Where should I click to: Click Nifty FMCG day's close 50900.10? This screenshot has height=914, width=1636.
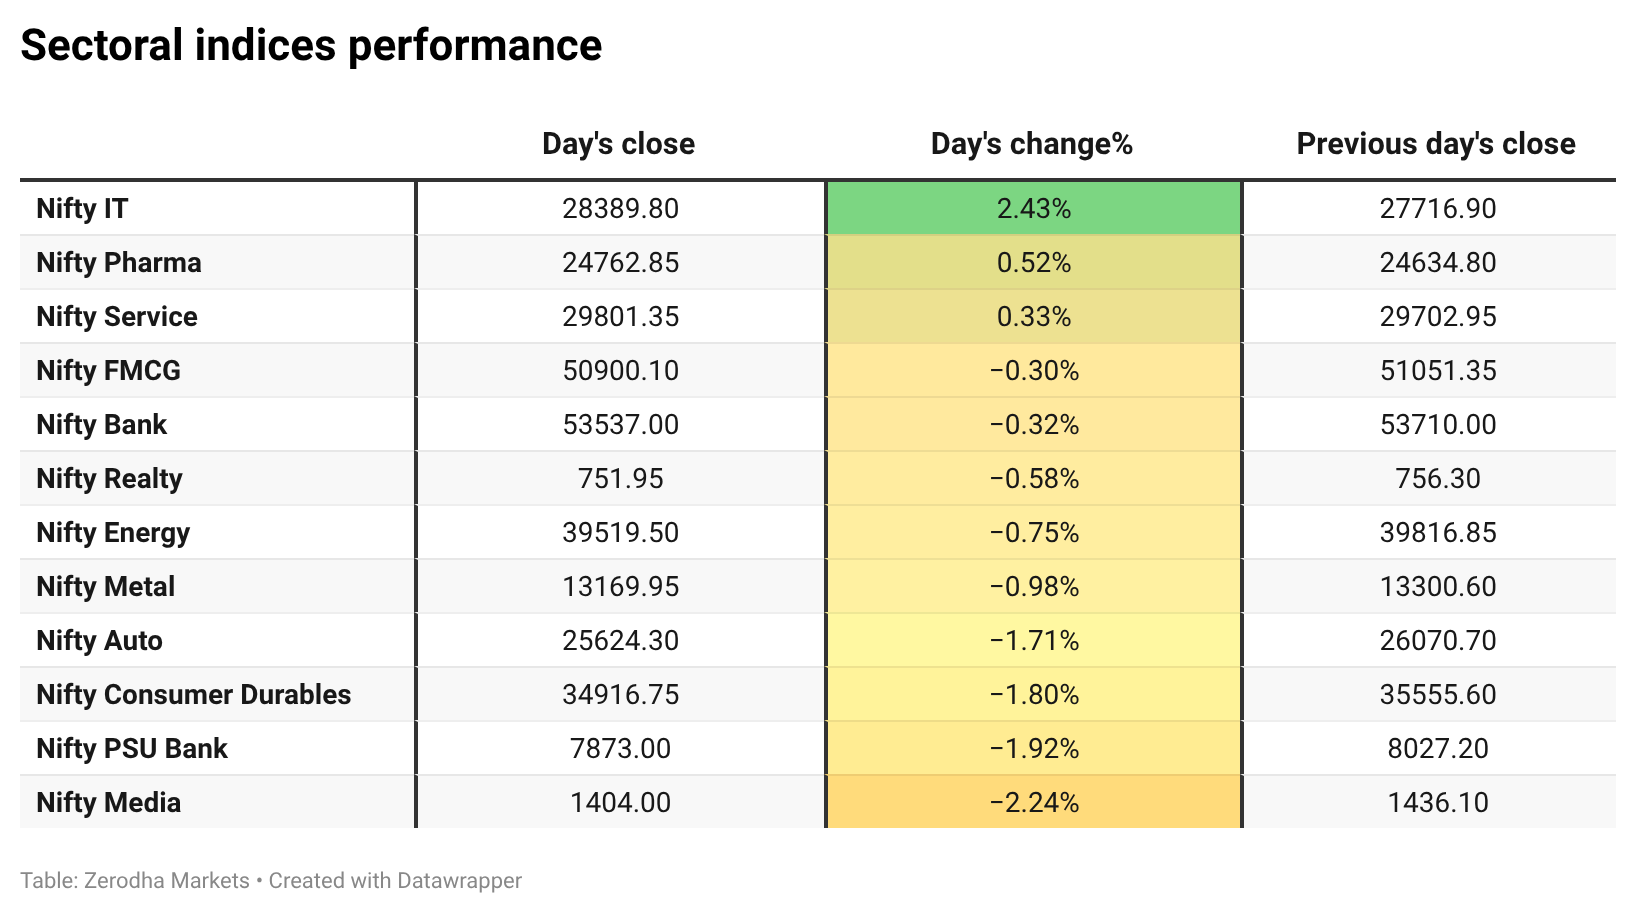[620, 370]
